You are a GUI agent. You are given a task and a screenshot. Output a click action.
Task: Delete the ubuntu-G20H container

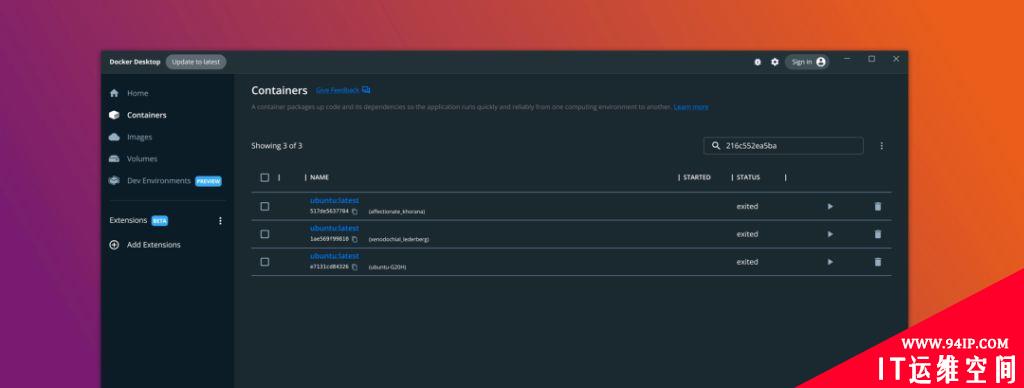pos(878,262)
